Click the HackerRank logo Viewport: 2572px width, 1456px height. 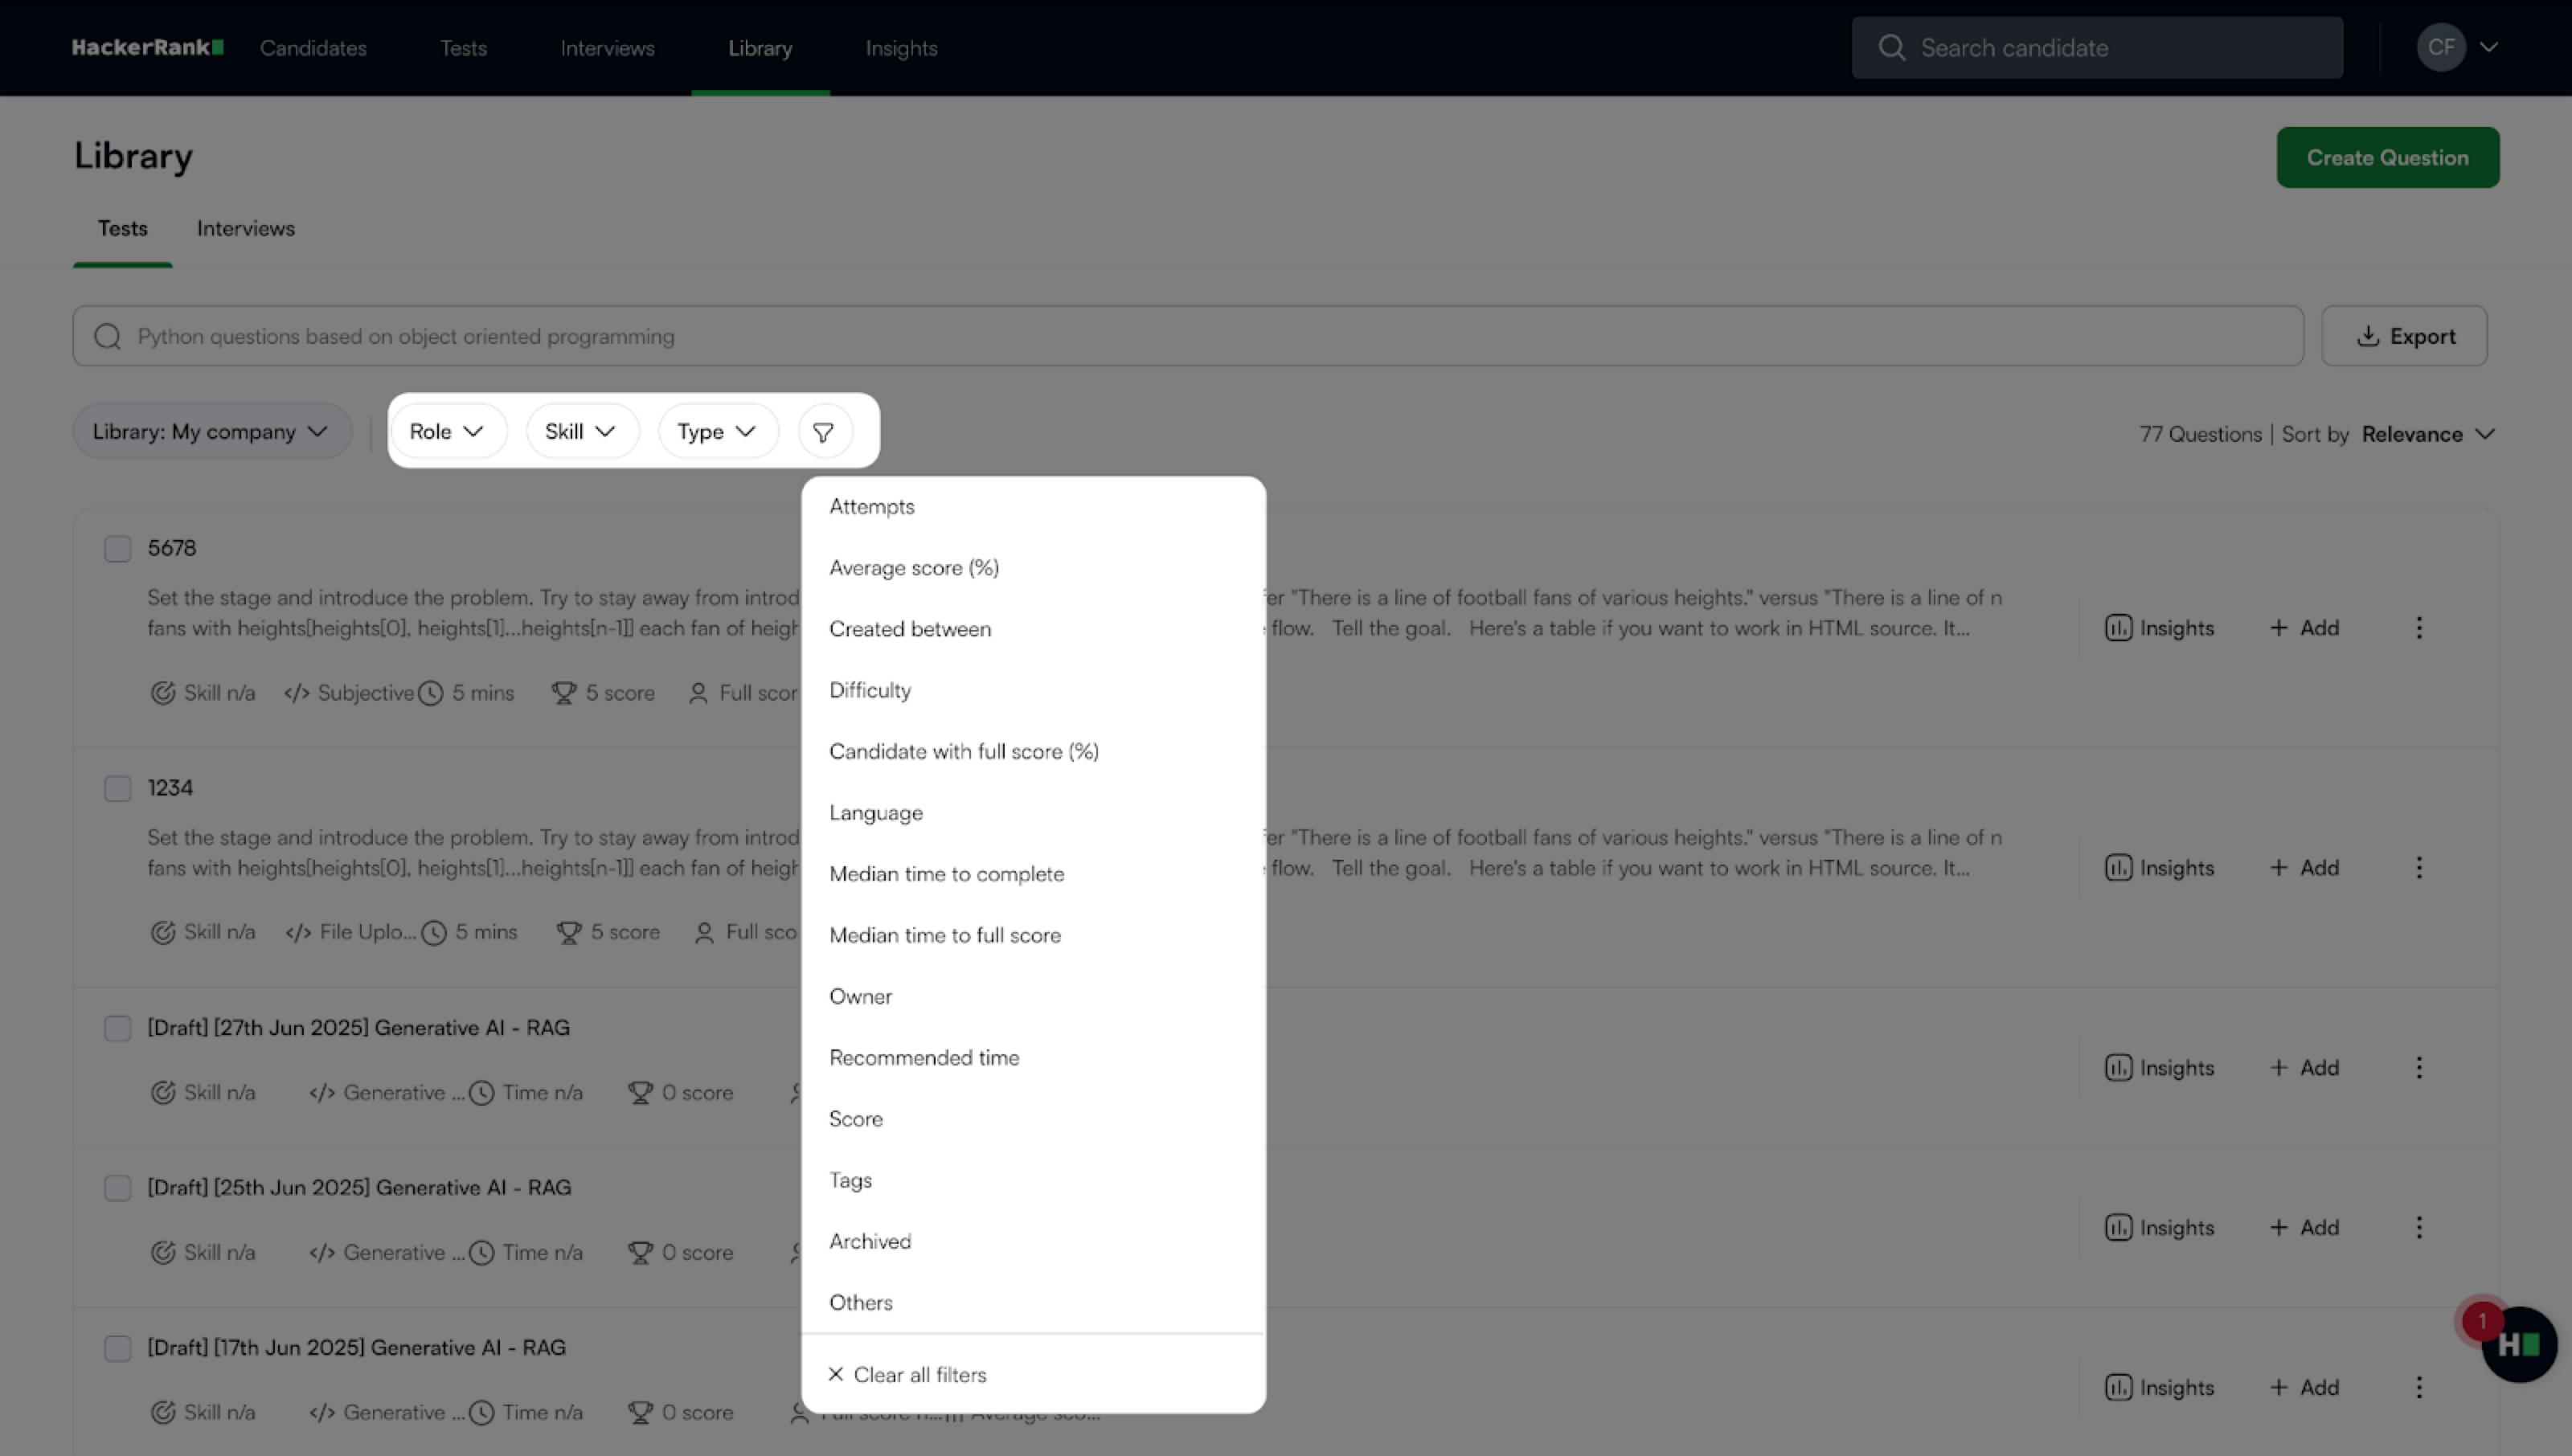(x=147, y=47)
